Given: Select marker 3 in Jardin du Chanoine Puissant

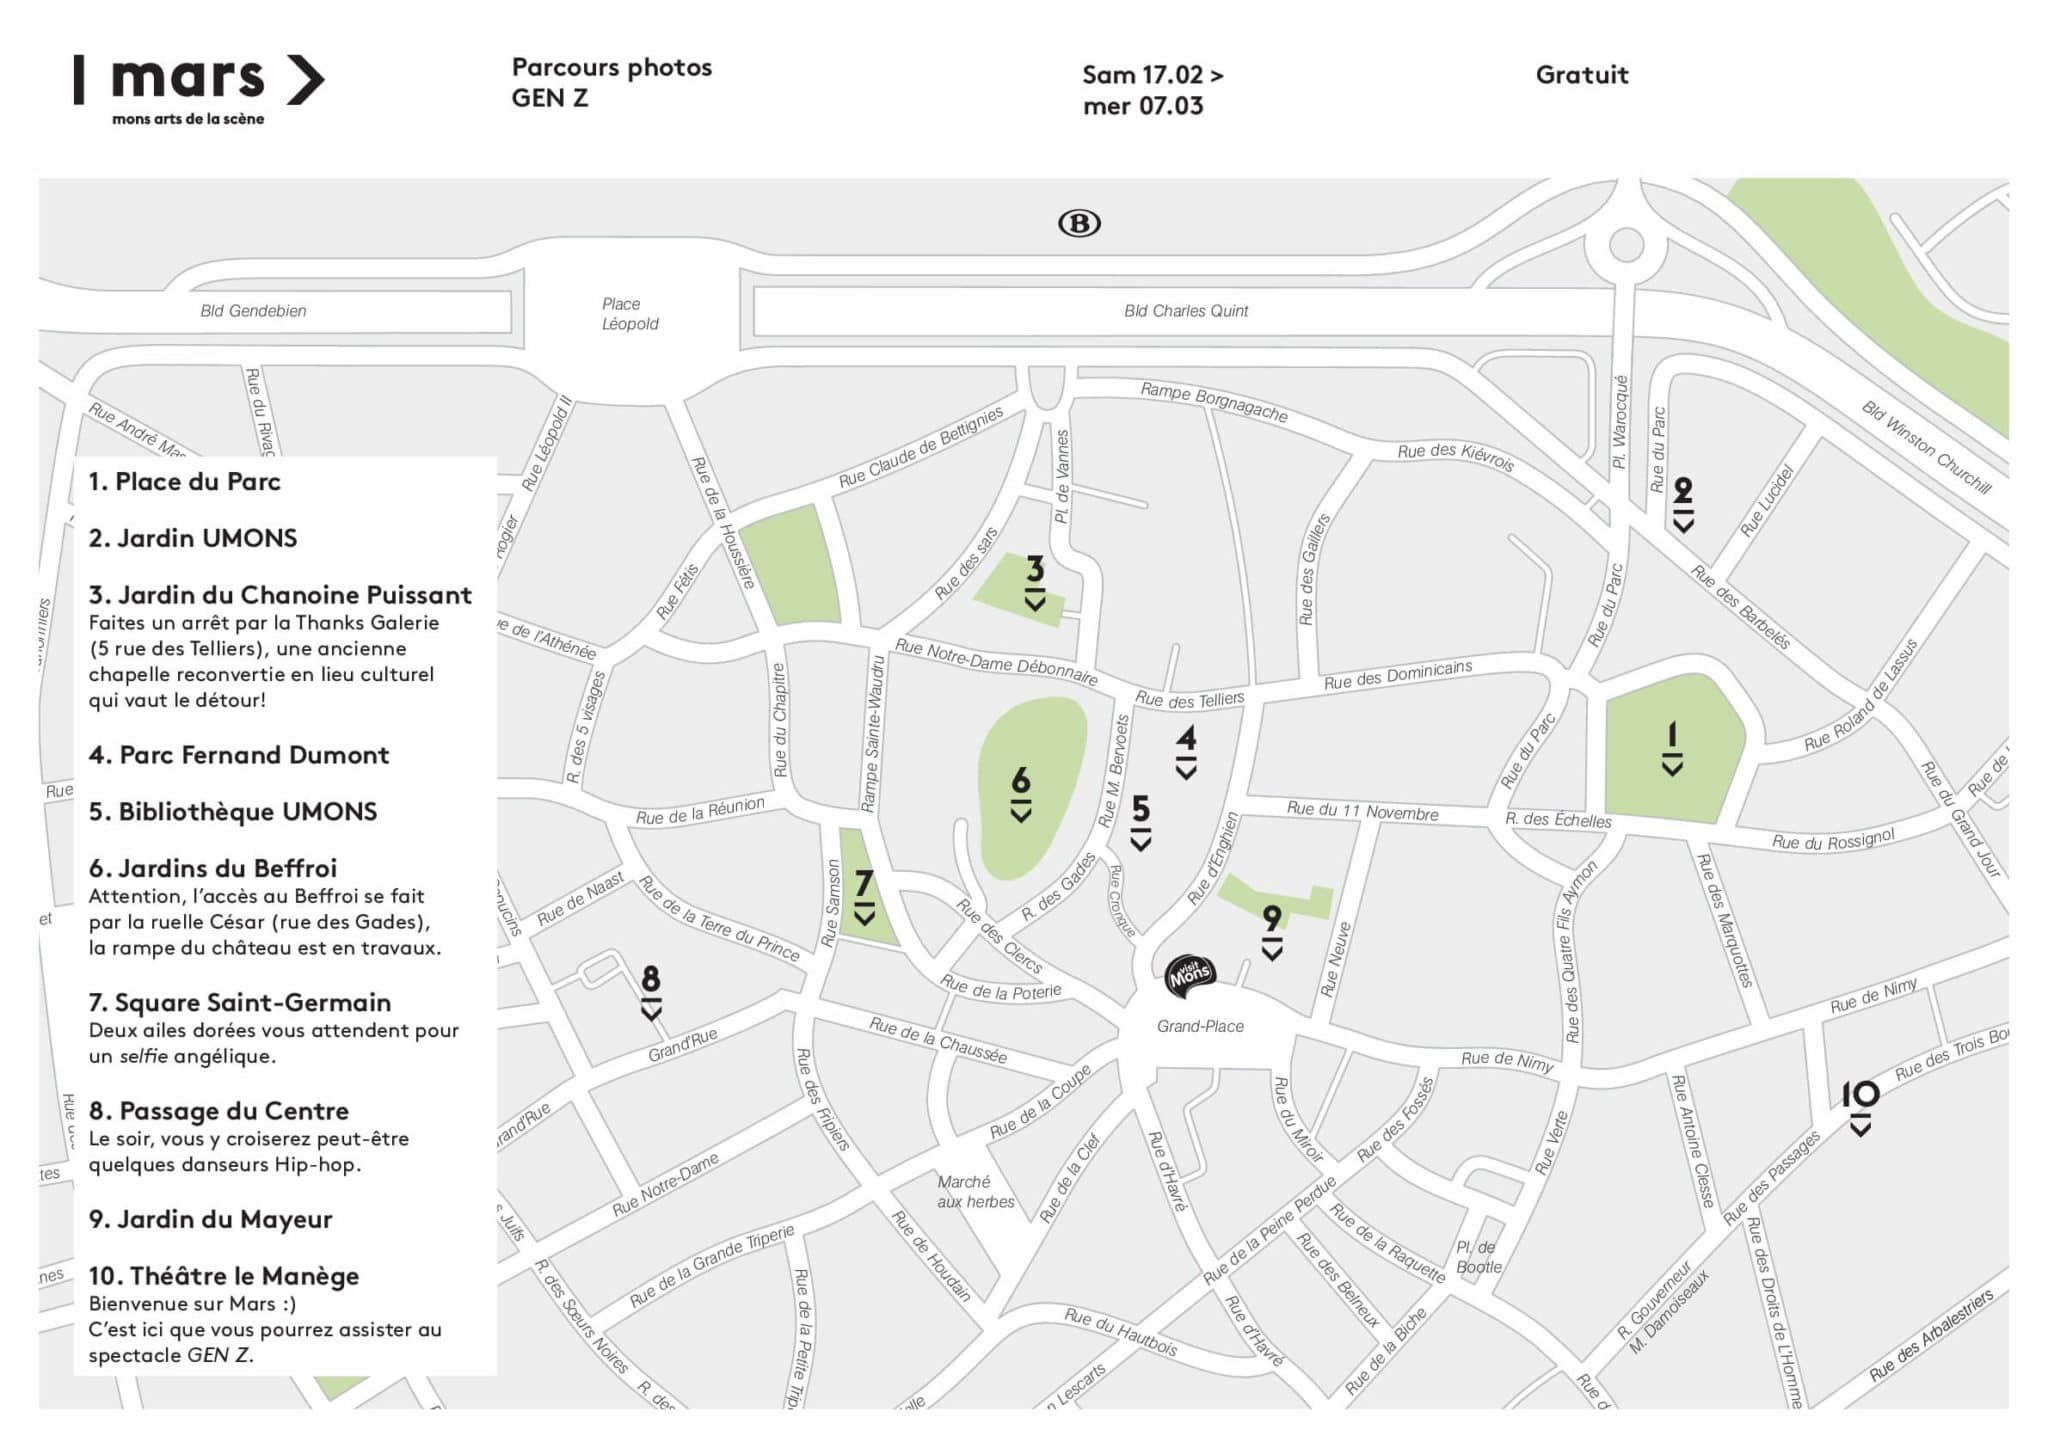Looking at the screenshot, I should coord(1035,582).
